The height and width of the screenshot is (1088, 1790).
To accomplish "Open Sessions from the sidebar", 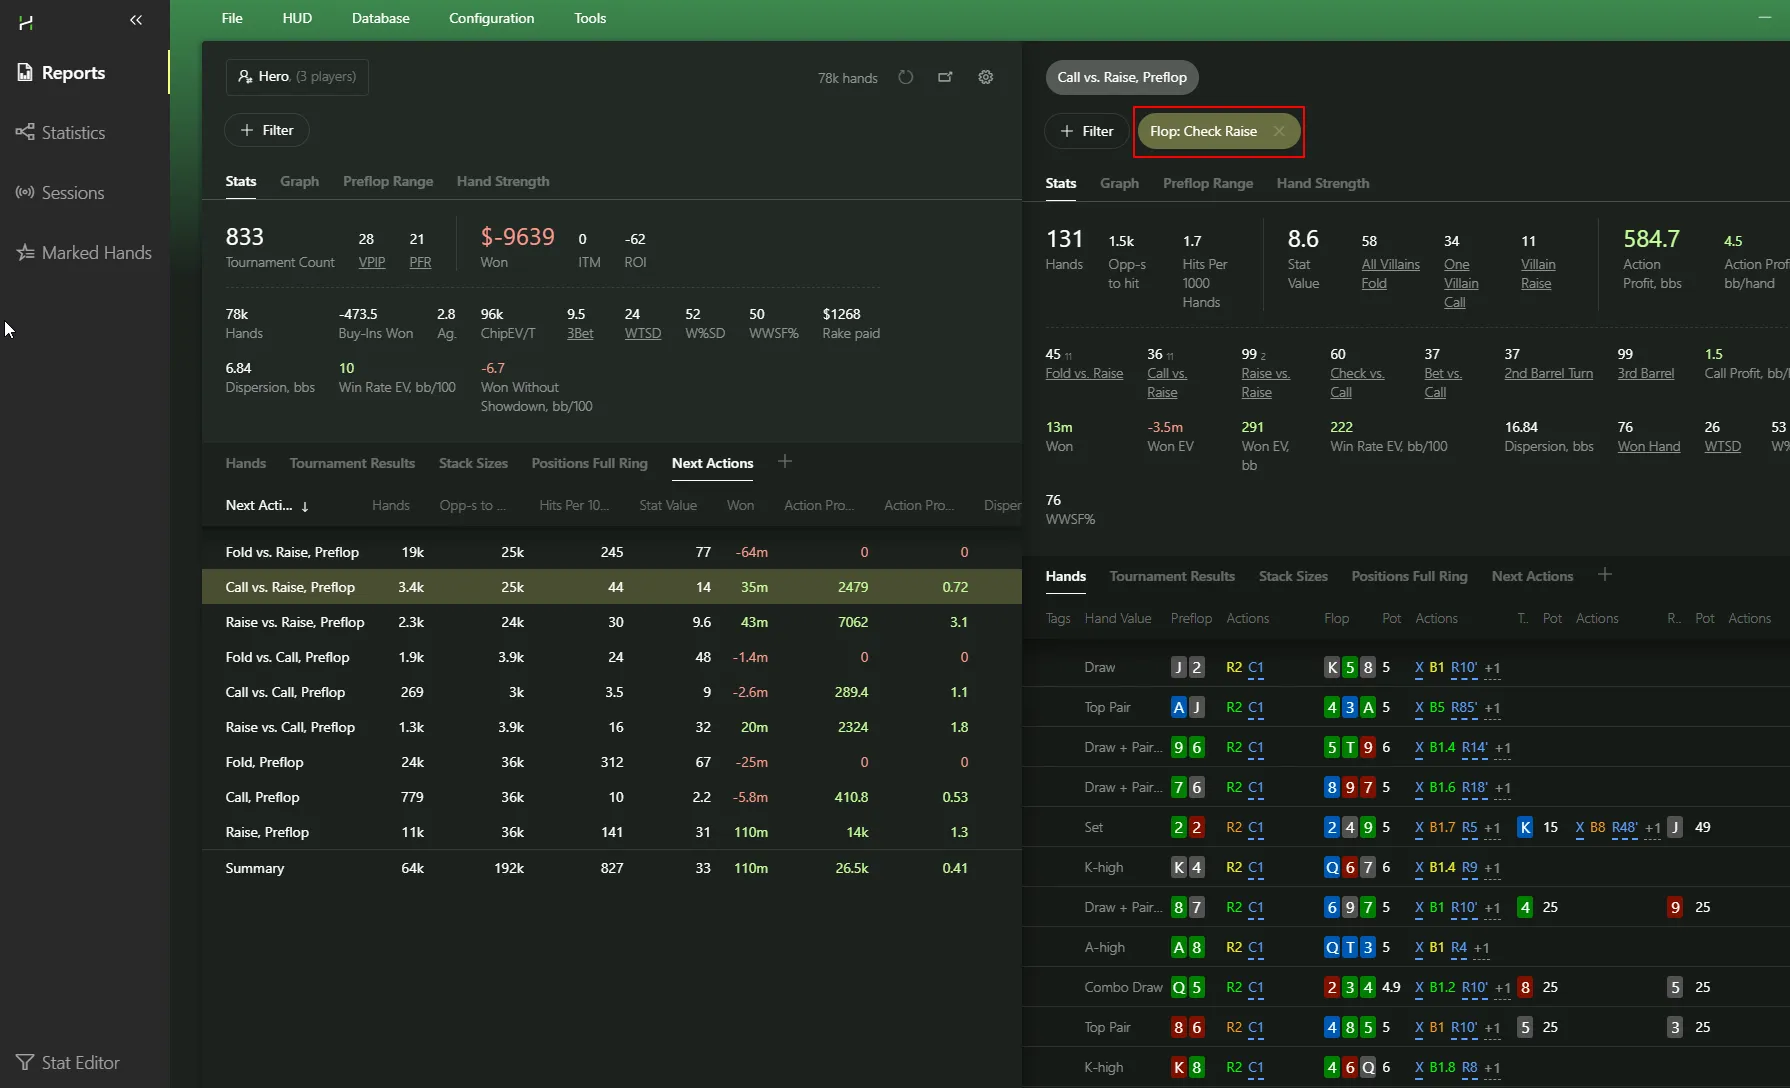I will tap(72, 192).
